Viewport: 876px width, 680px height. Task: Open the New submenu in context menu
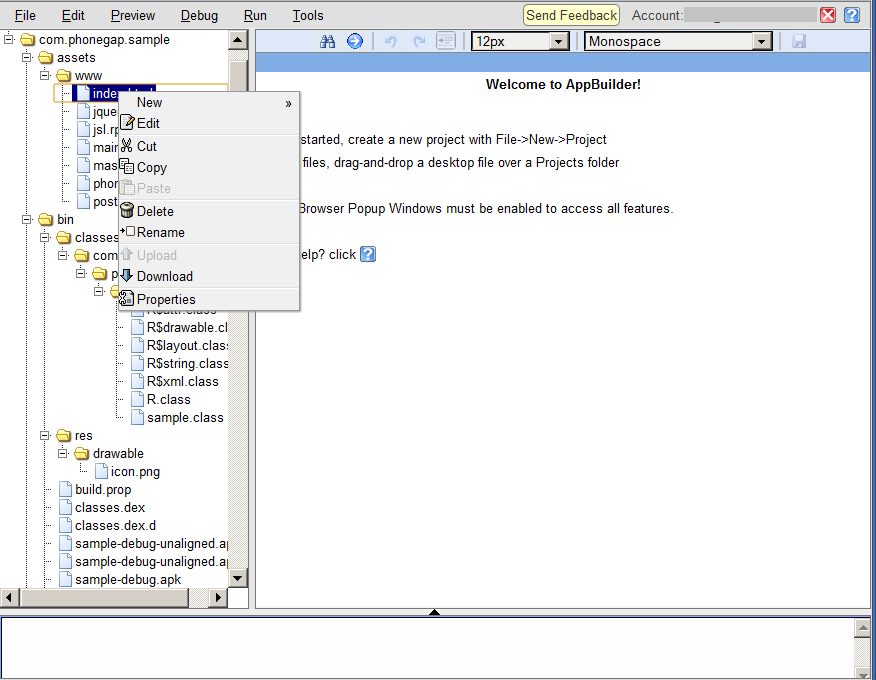click(x=208, y=103)
